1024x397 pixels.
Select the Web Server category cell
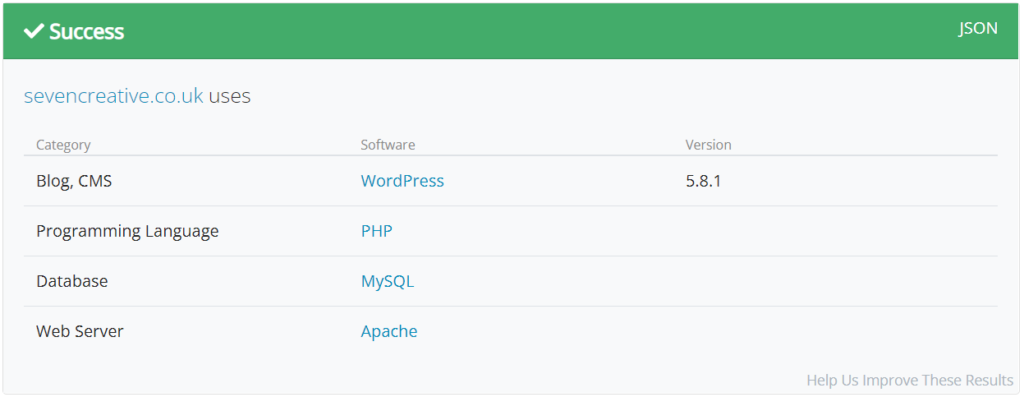[80, 332]
